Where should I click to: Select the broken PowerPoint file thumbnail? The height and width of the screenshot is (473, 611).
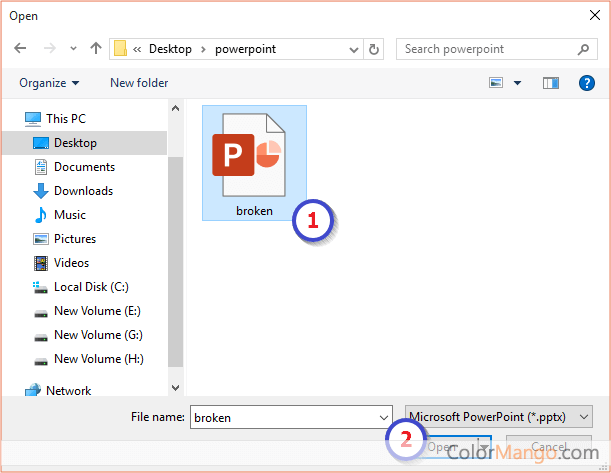pos(254,162)
